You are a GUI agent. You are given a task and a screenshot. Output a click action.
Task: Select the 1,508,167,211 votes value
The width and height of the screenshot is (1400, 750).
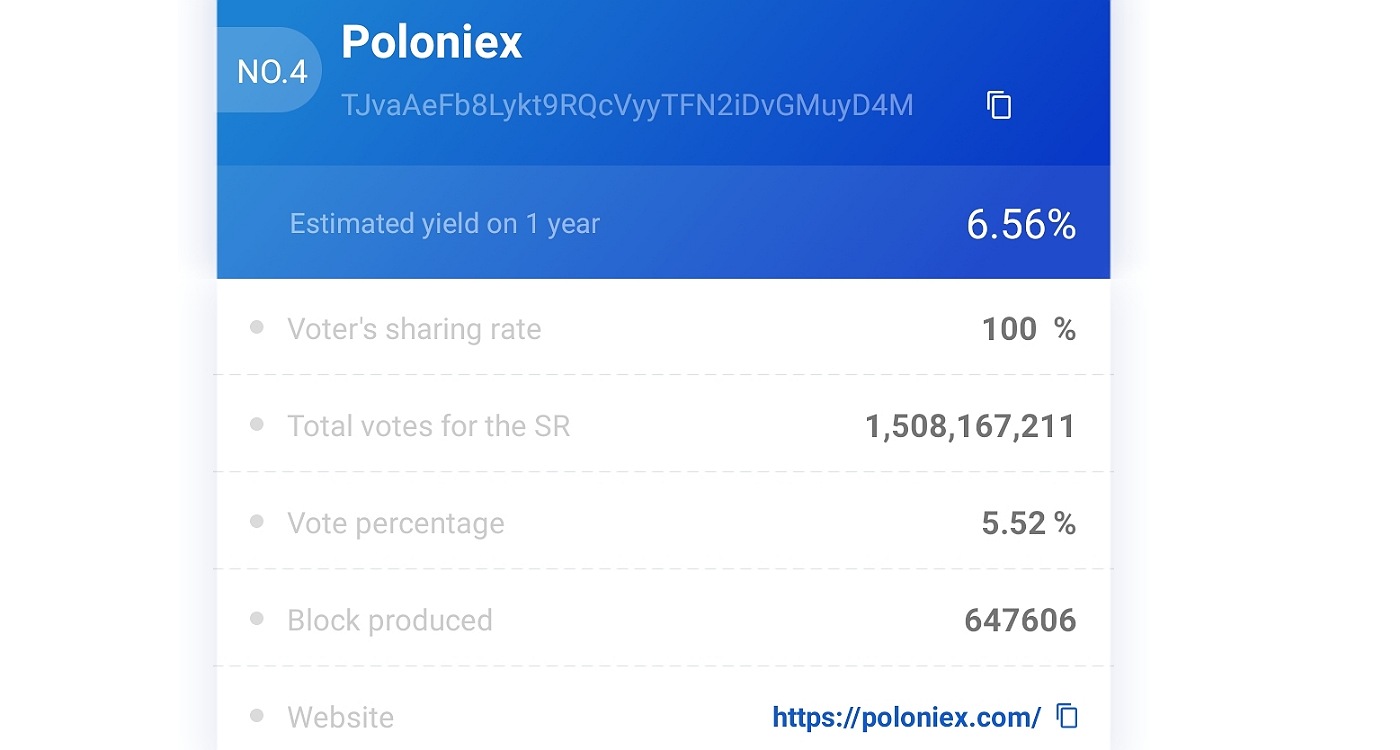pos(970,427)
